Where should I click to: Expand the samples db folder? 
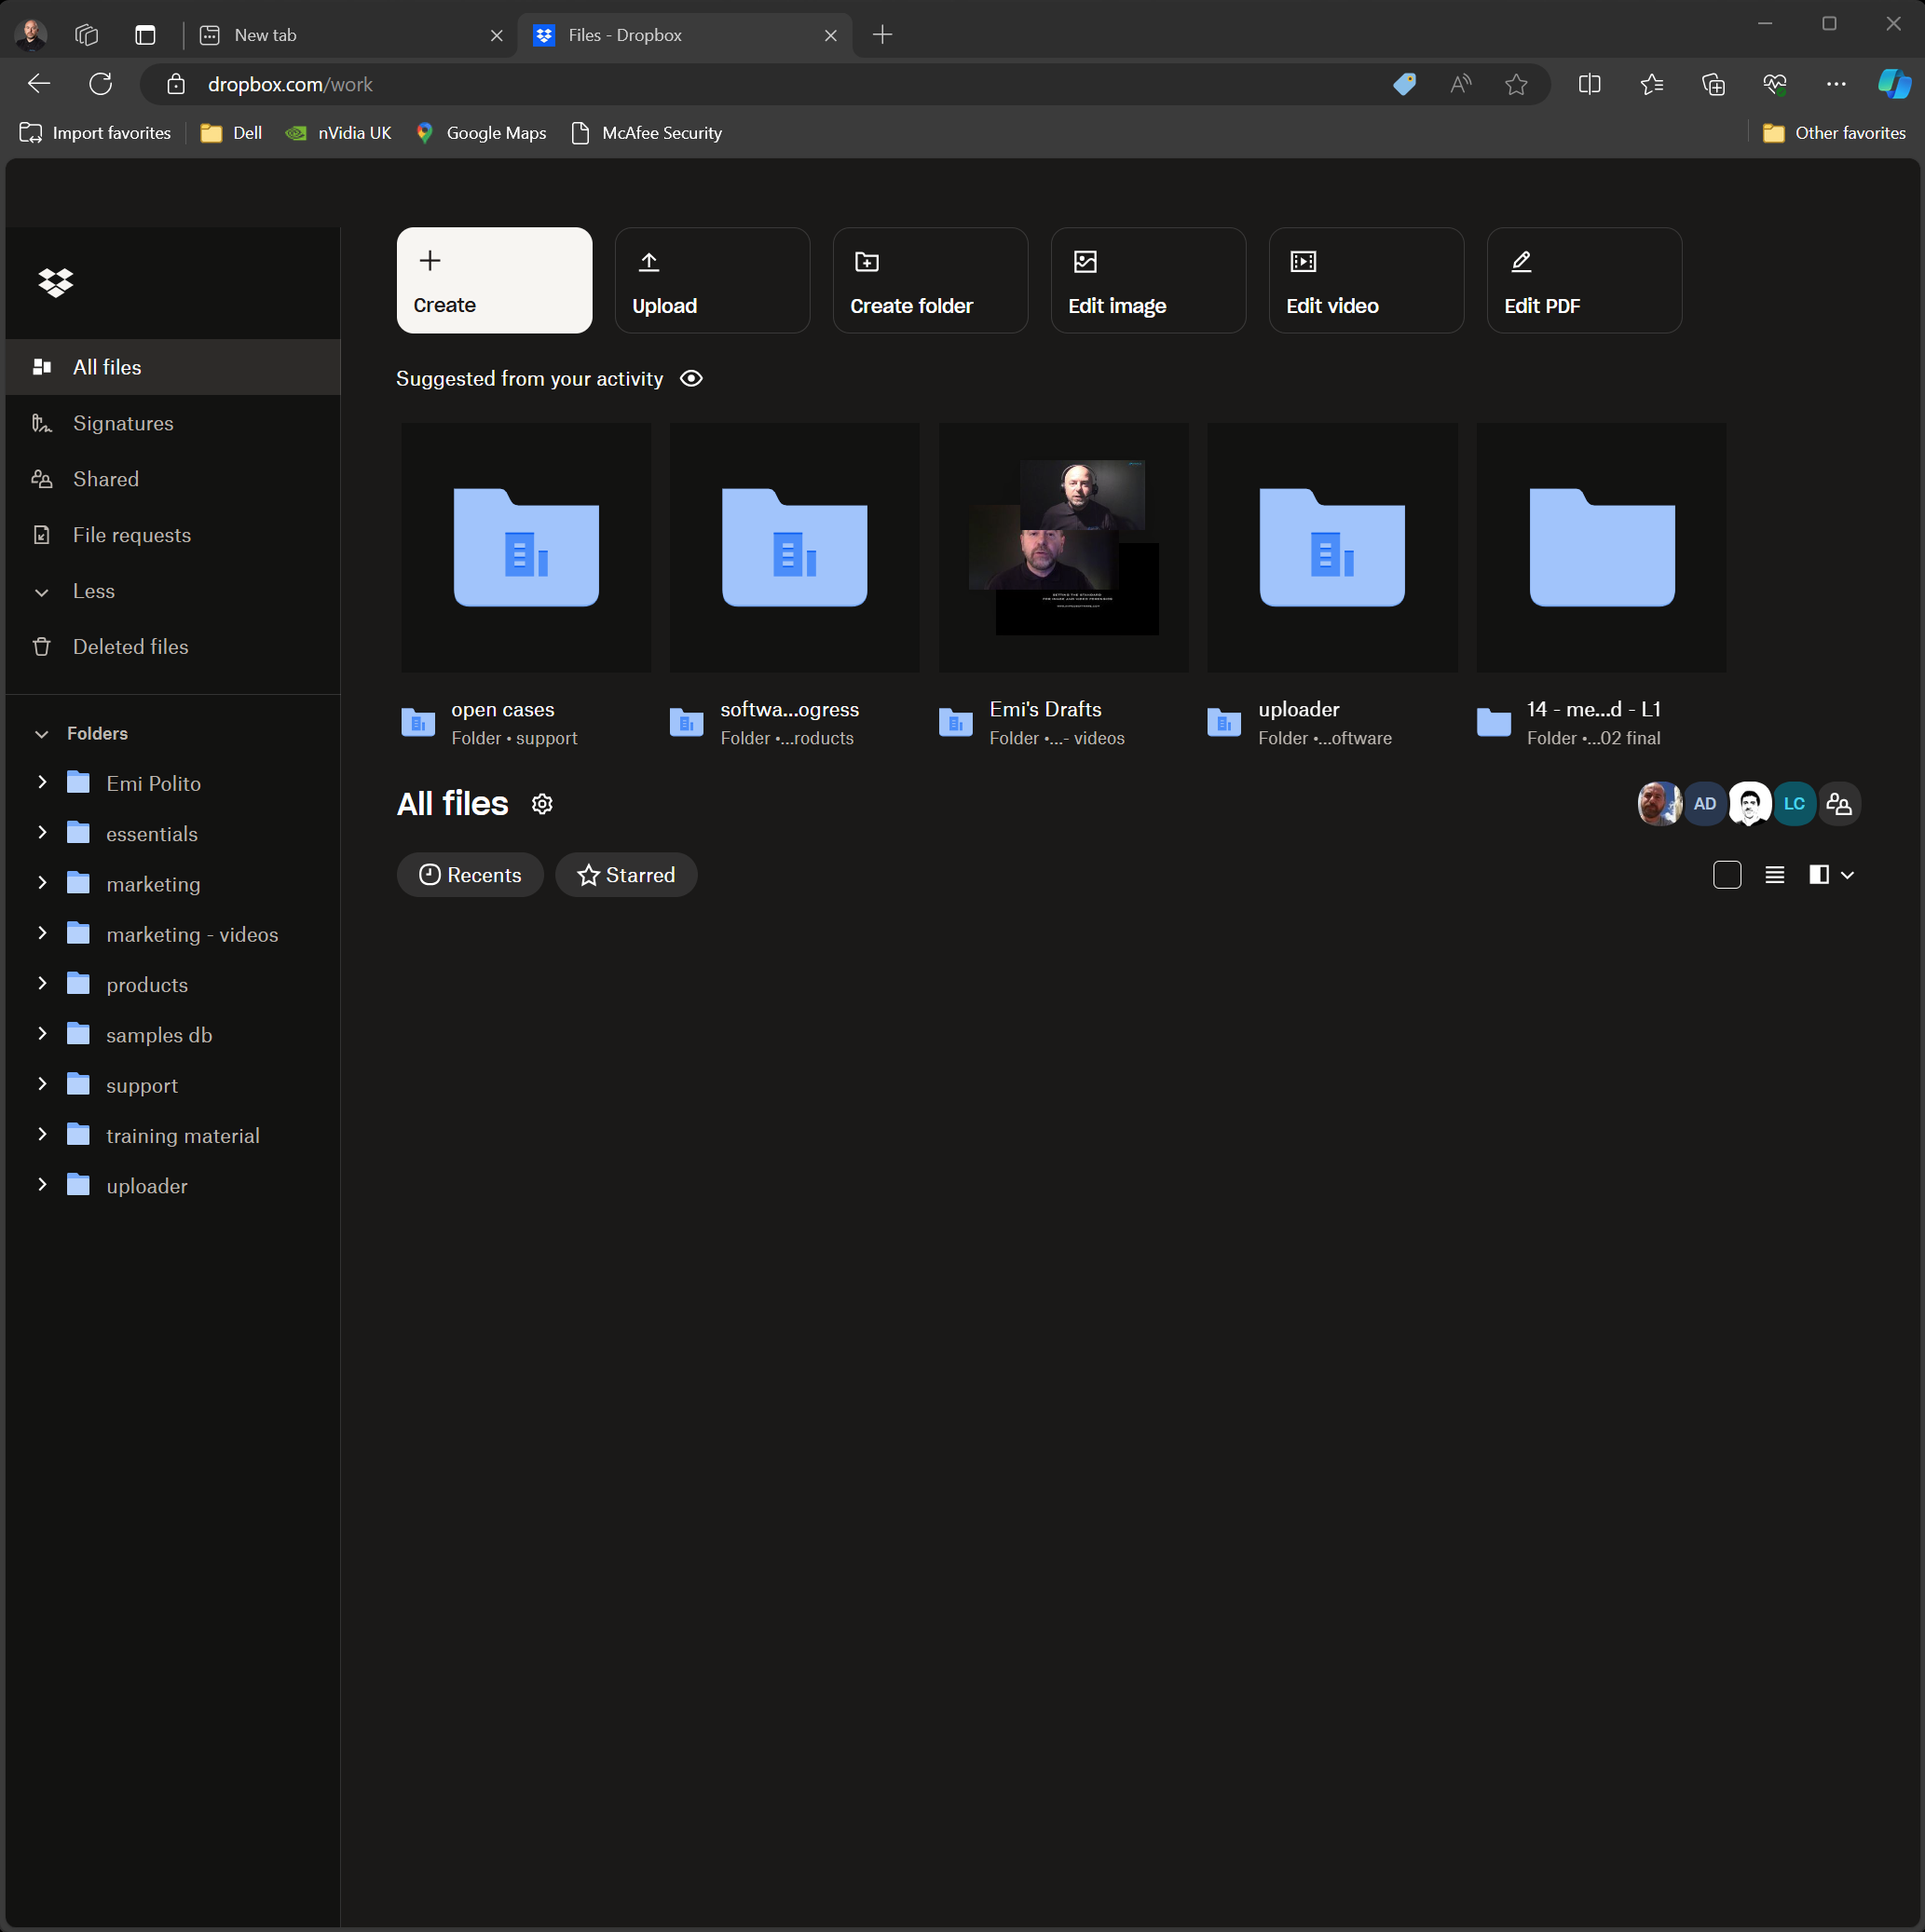click(39, 1035)
